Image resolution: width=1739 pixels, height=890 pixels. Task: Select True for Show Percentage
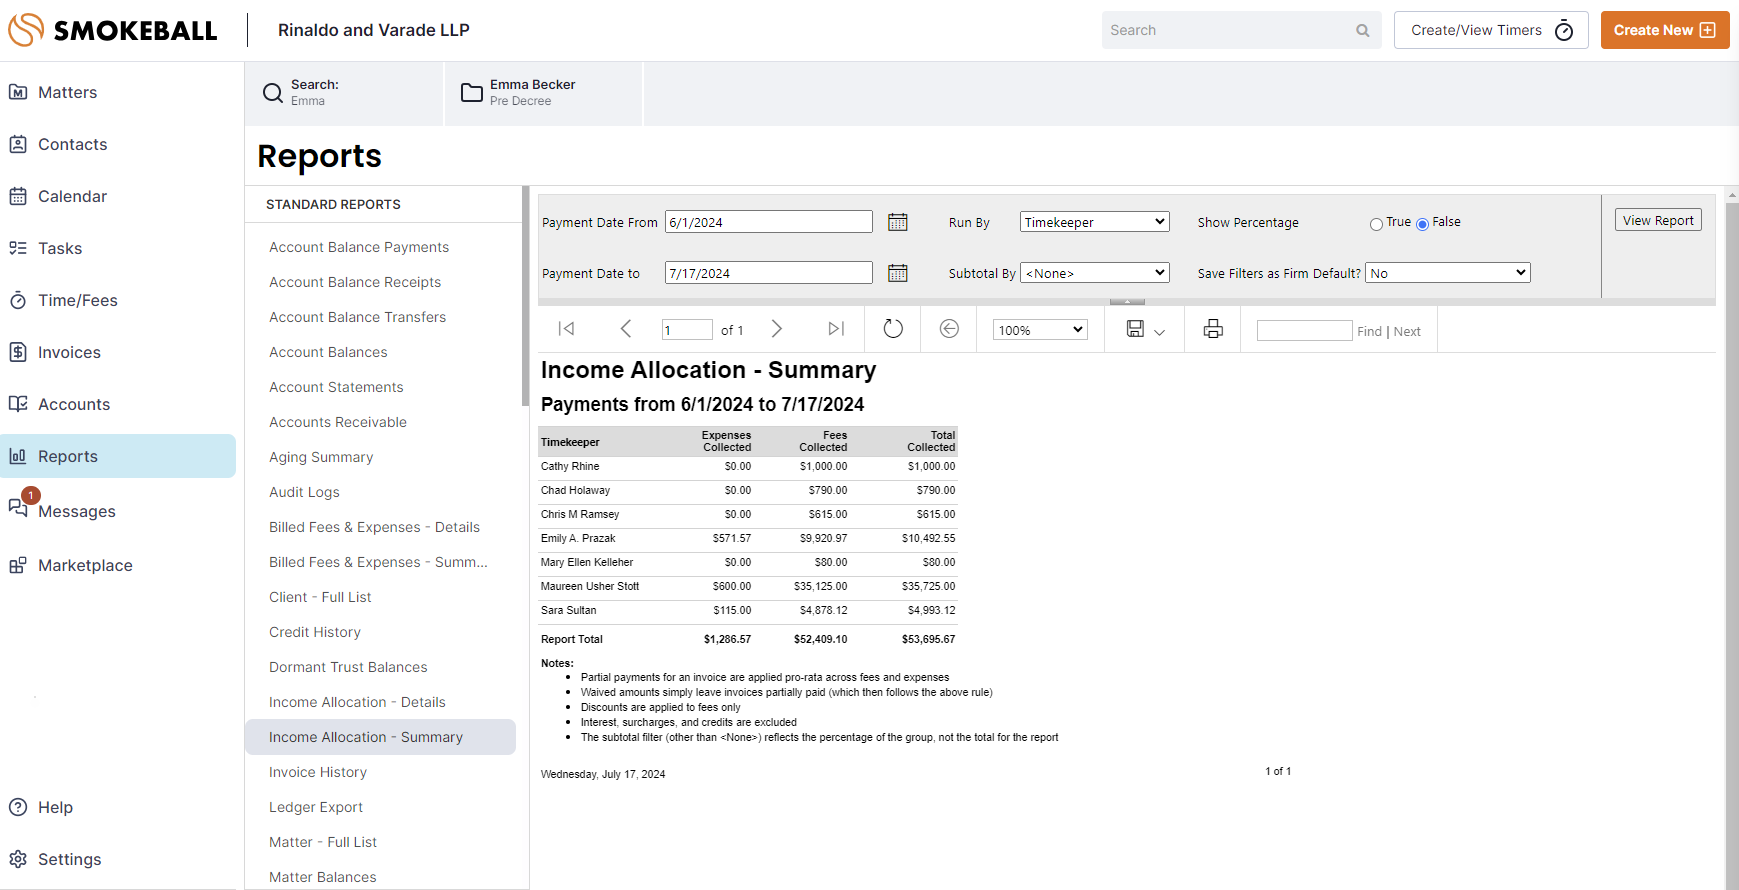click(1376, 224)
